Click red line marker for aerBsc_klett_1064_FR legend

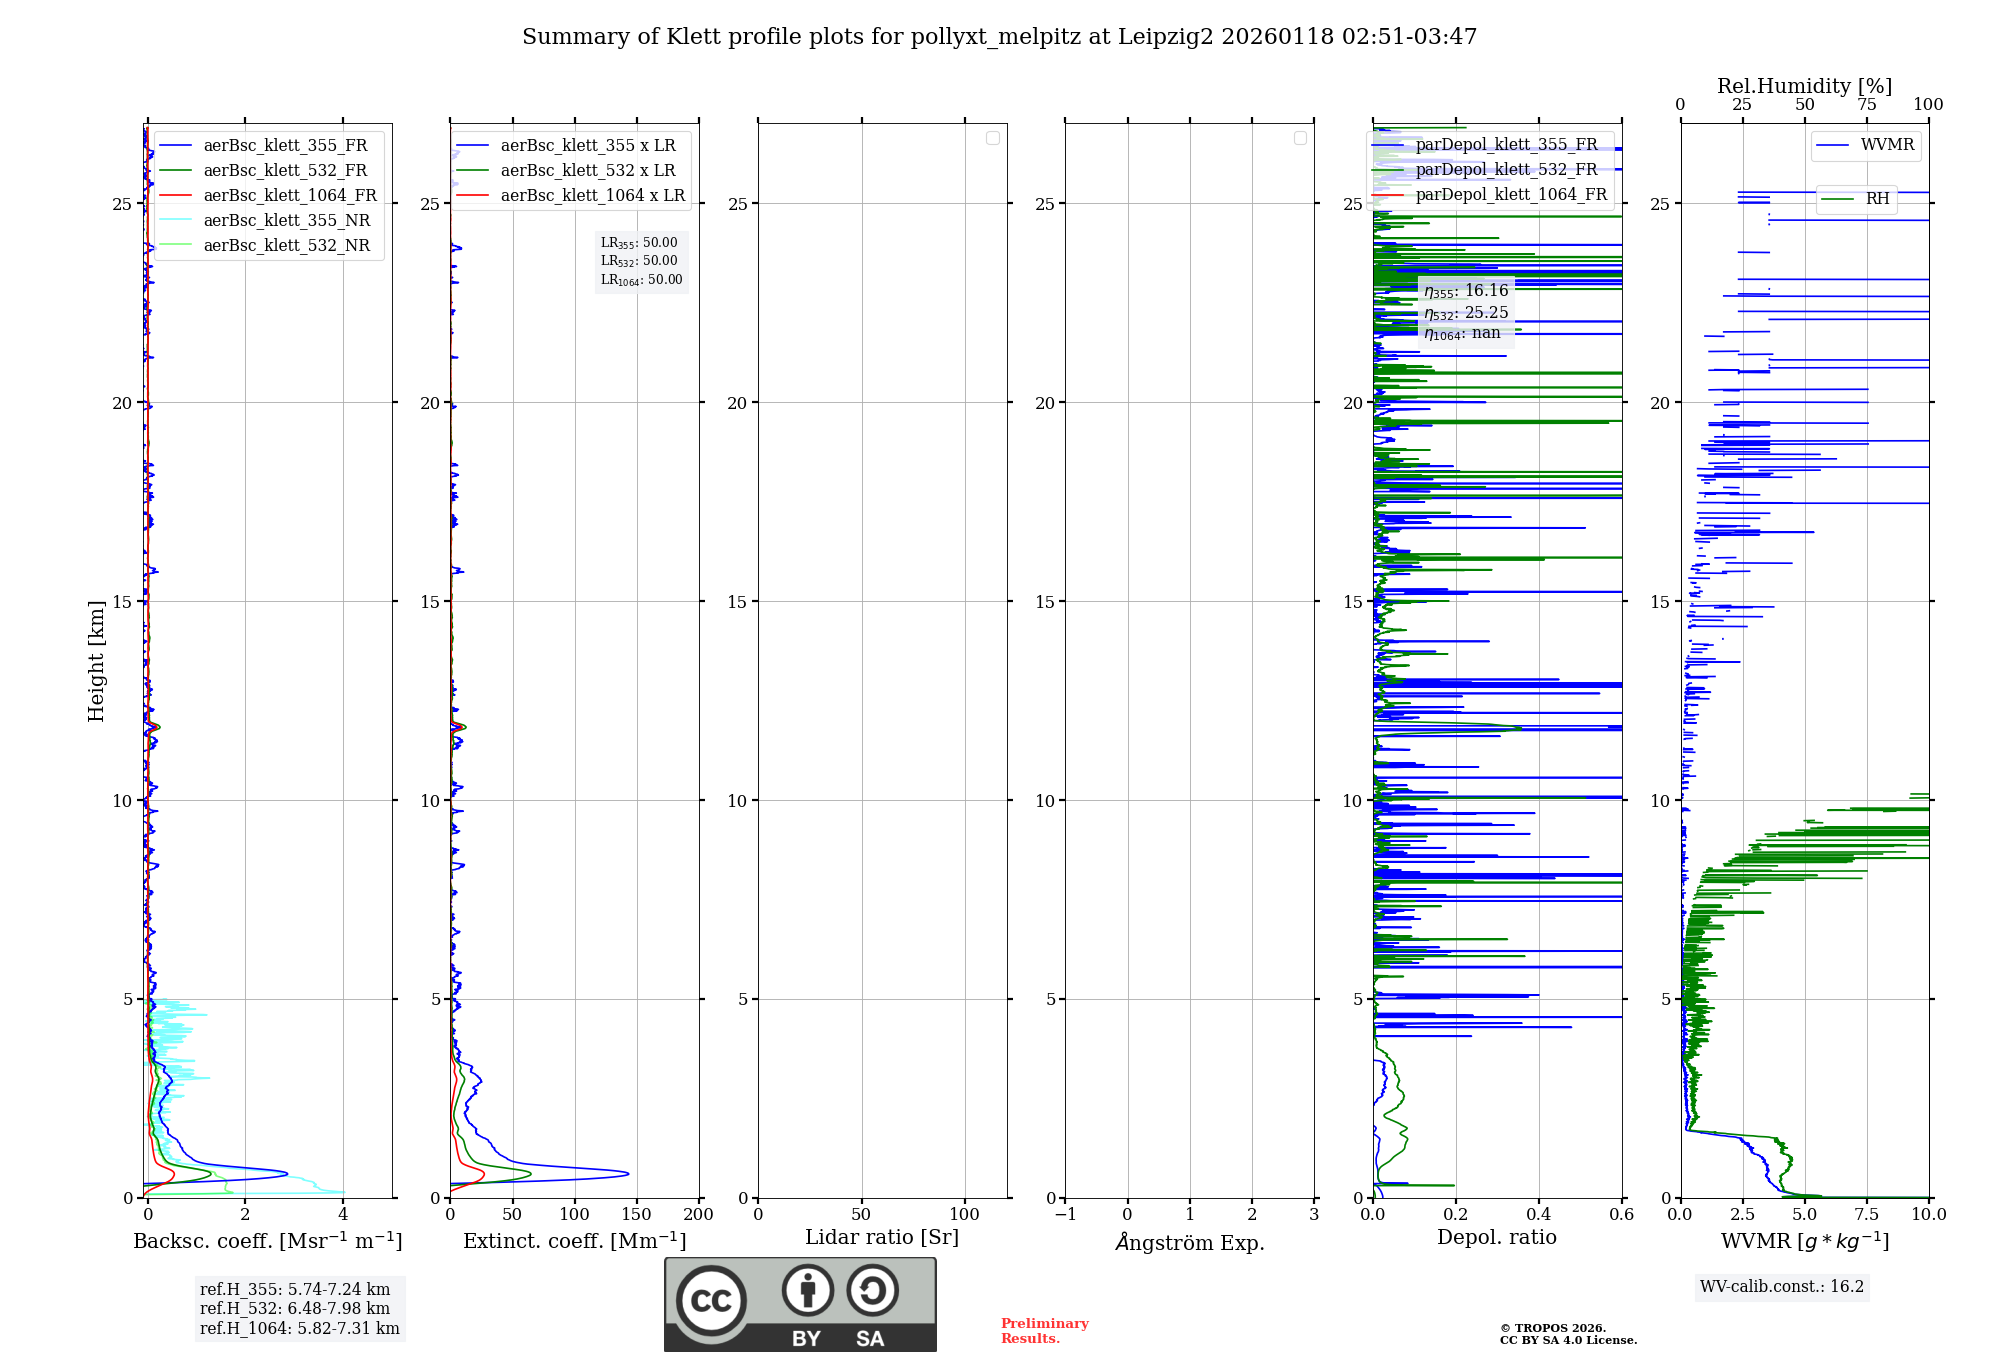coord(175,196)
